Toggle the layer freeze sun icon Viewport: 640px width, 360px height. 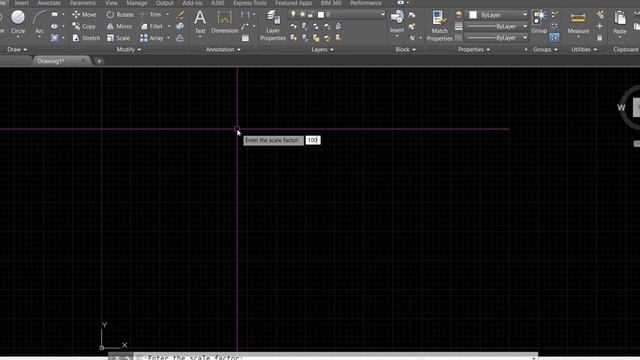click(x=302, y=15)
